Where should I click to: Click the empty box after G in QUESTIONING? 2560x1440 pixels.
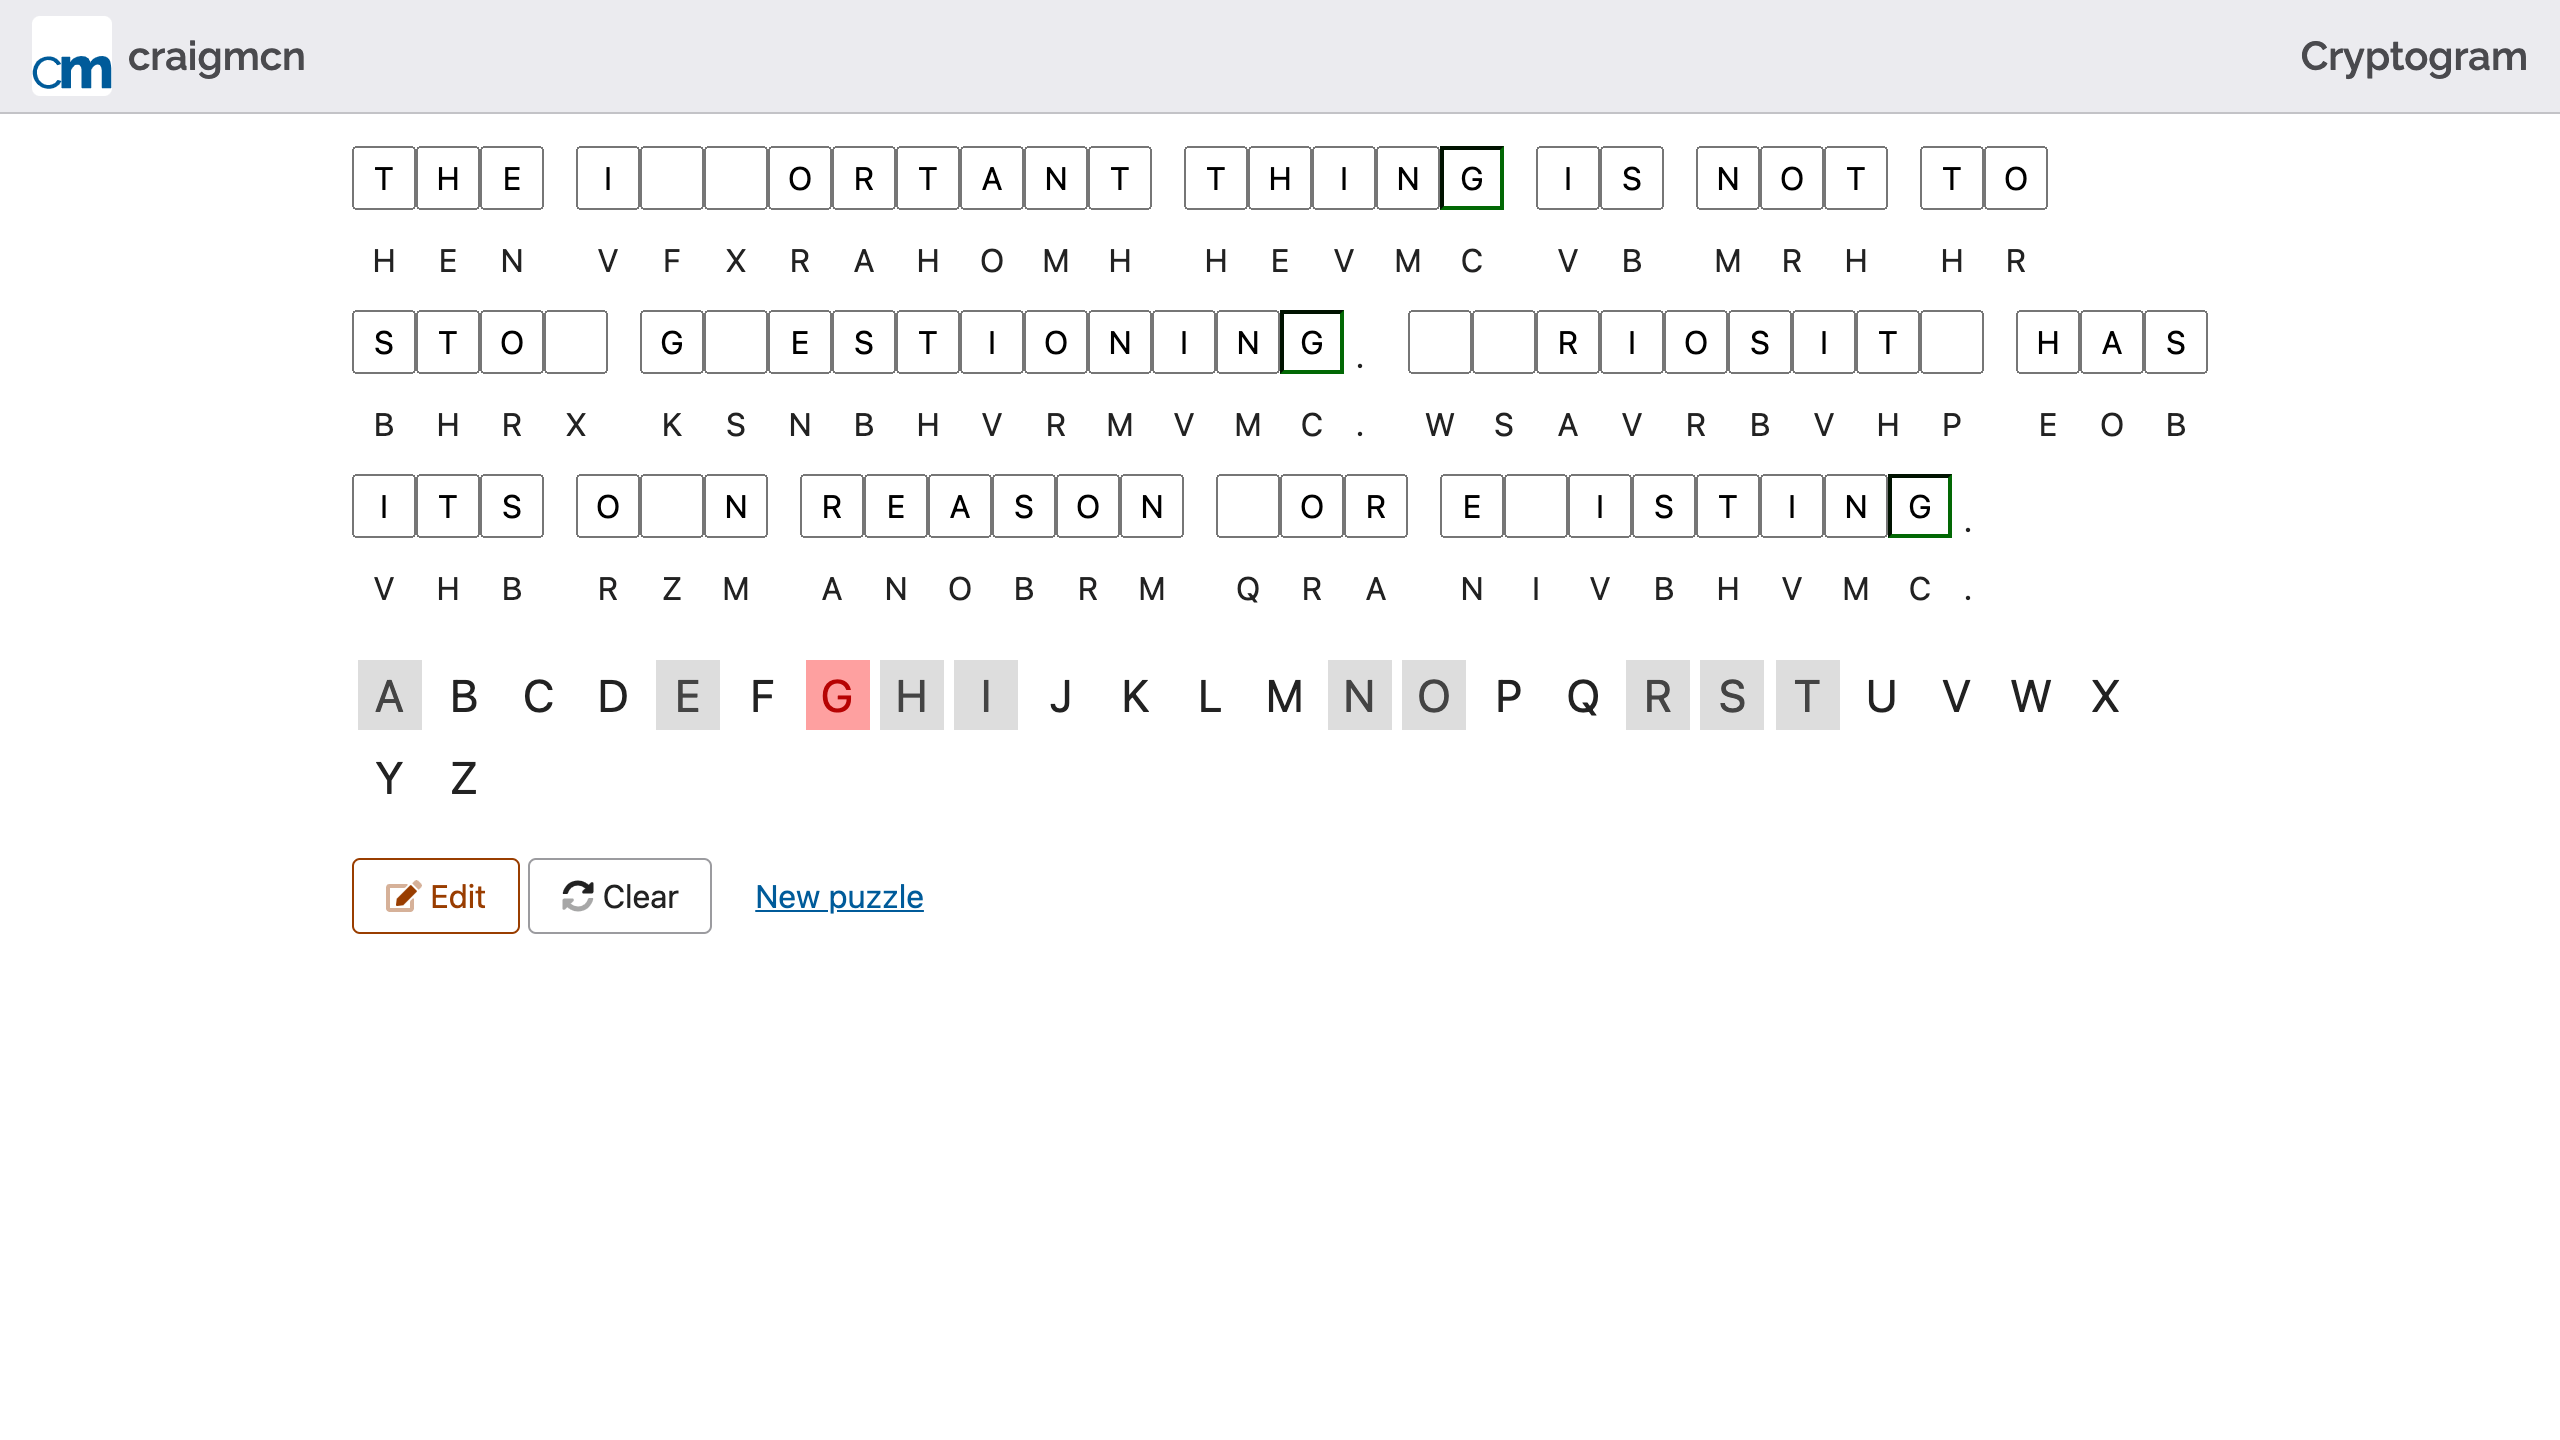pos(736,343)
